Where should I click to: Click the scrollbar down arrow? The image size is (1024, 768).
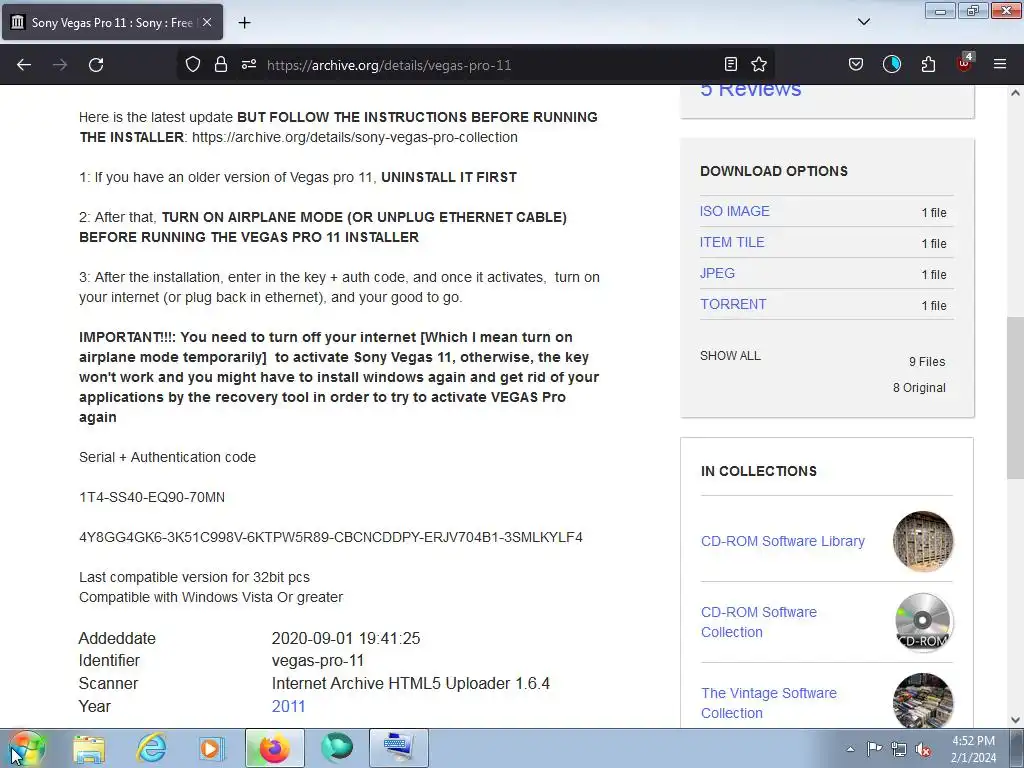pyautogui.click(x=1015, y=720)
